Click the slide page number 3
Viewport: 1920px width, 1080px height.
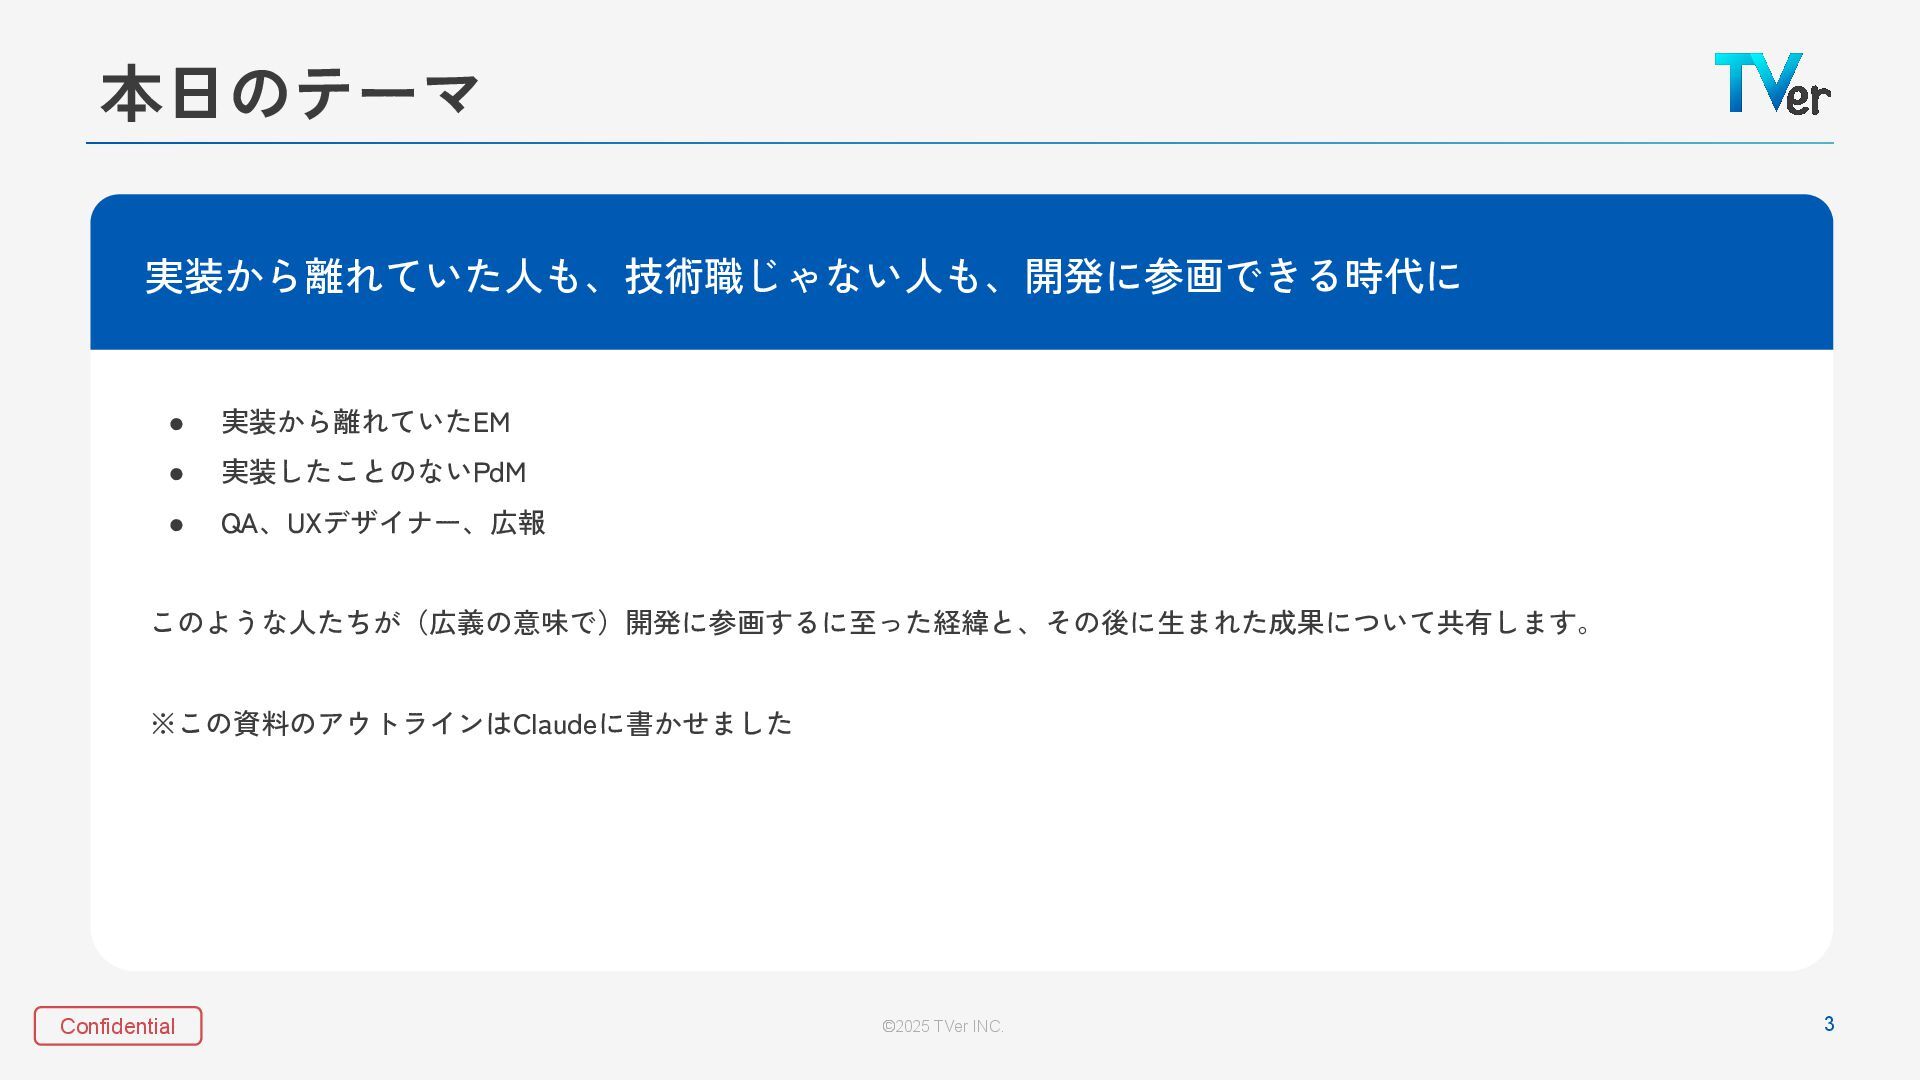click(x=1829, y=1024)
